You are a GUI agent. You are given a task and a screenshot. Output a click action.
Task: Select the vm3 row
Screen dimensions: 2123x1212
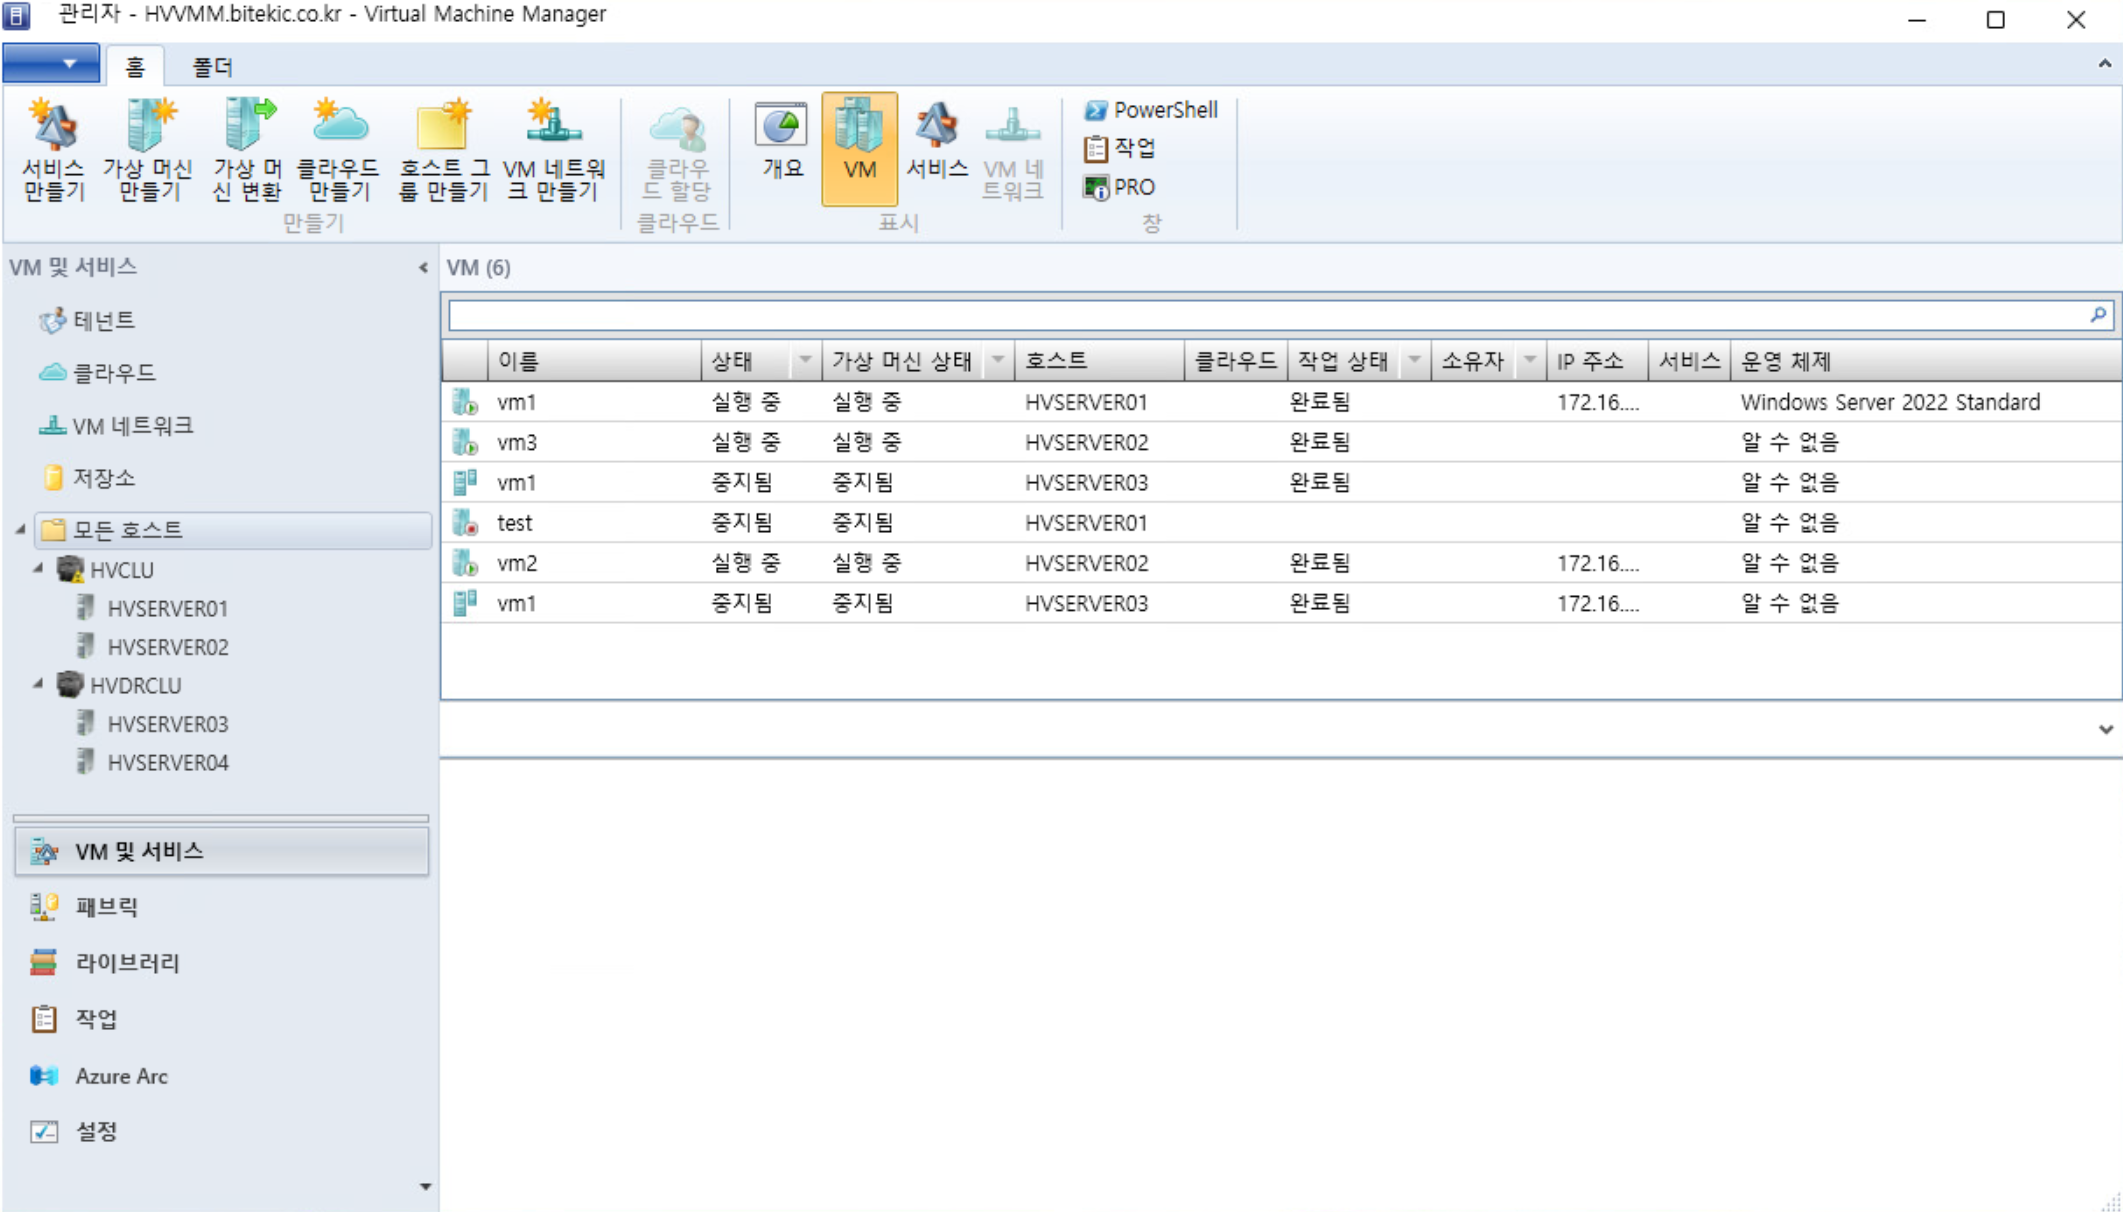click(1281, 442)
